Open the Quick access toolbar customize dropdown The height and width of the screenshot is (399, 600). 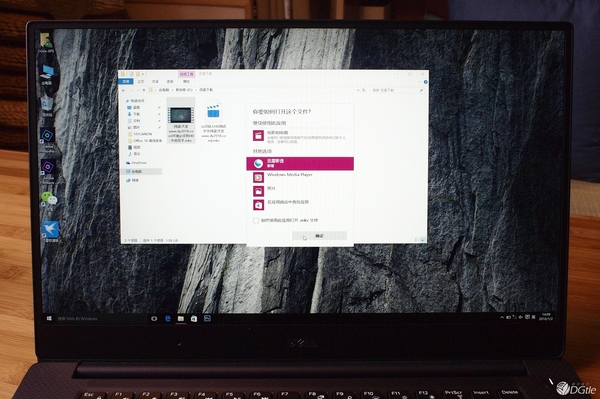[x=143, y=74]
